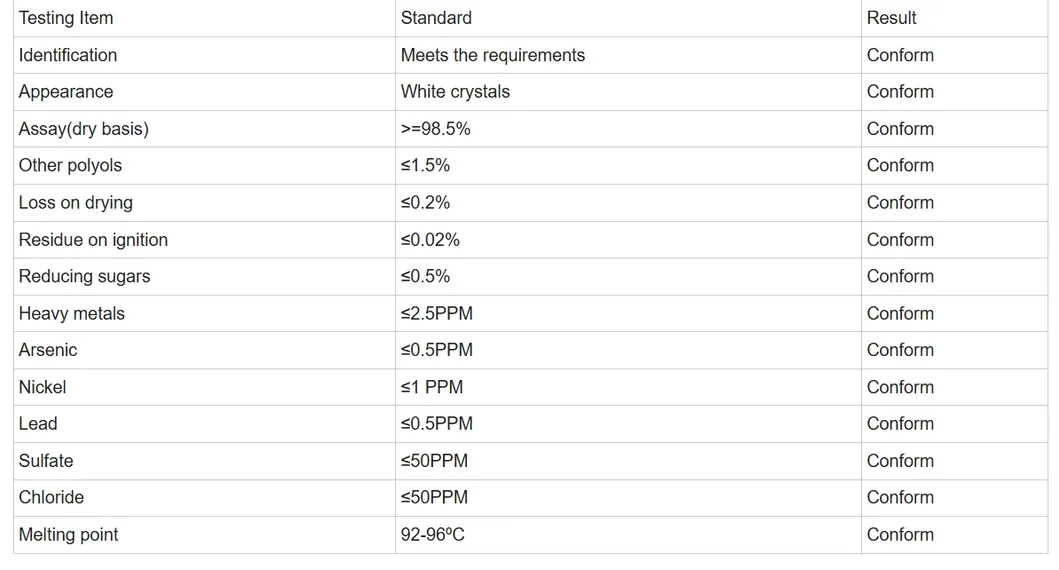Click the '≤1 PPM' Nickel standard
Image resolution: width=1059 pixels, height=570 pixels.
(432, 387)
